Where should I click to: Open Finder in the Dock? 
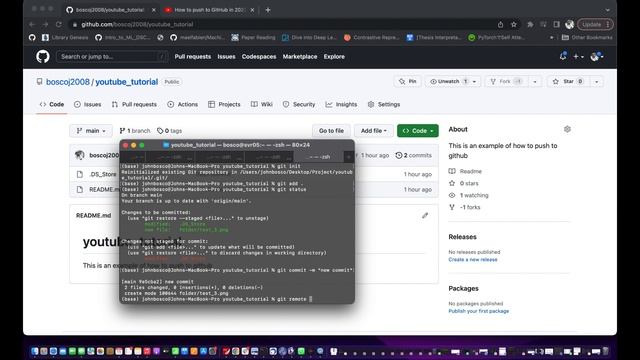[35, 351]
